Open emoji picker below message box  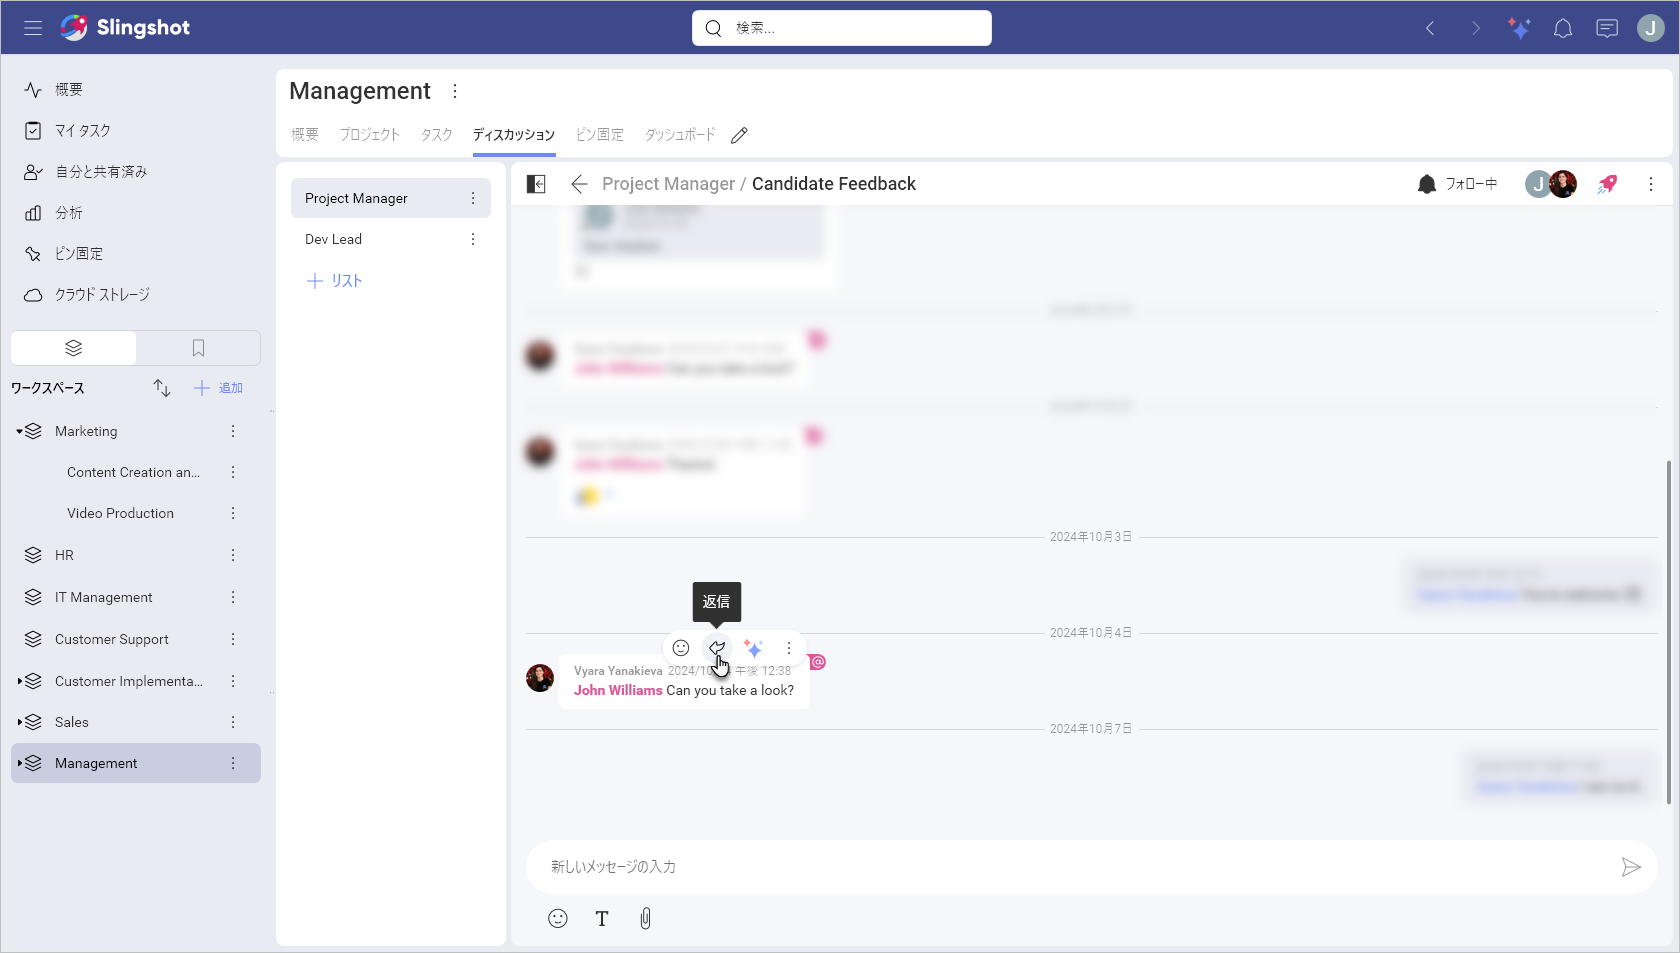click(x=558, y=919)
